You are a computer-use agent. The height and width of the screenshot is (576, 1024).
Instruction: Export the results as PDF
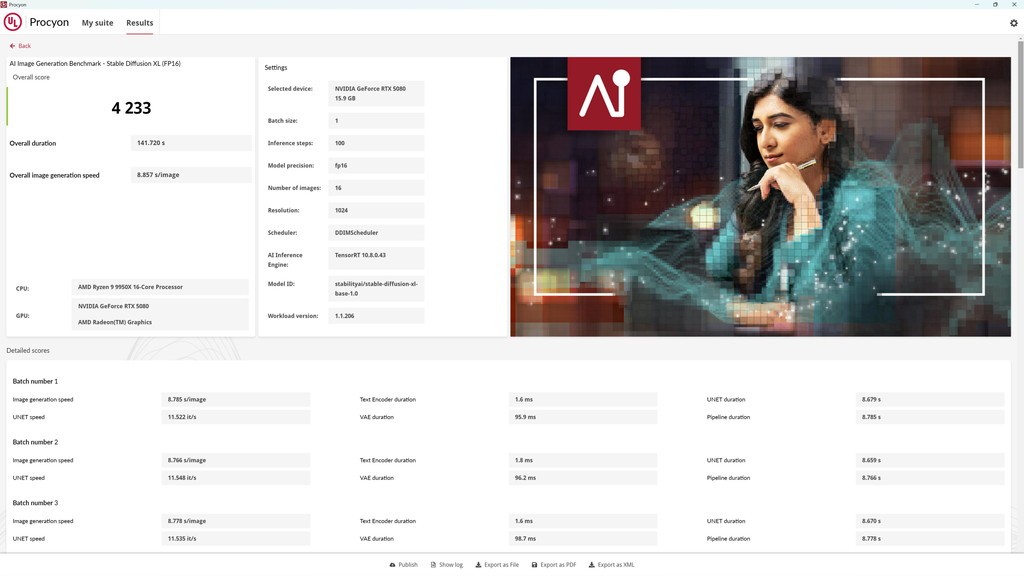click(x=554, y=565)
